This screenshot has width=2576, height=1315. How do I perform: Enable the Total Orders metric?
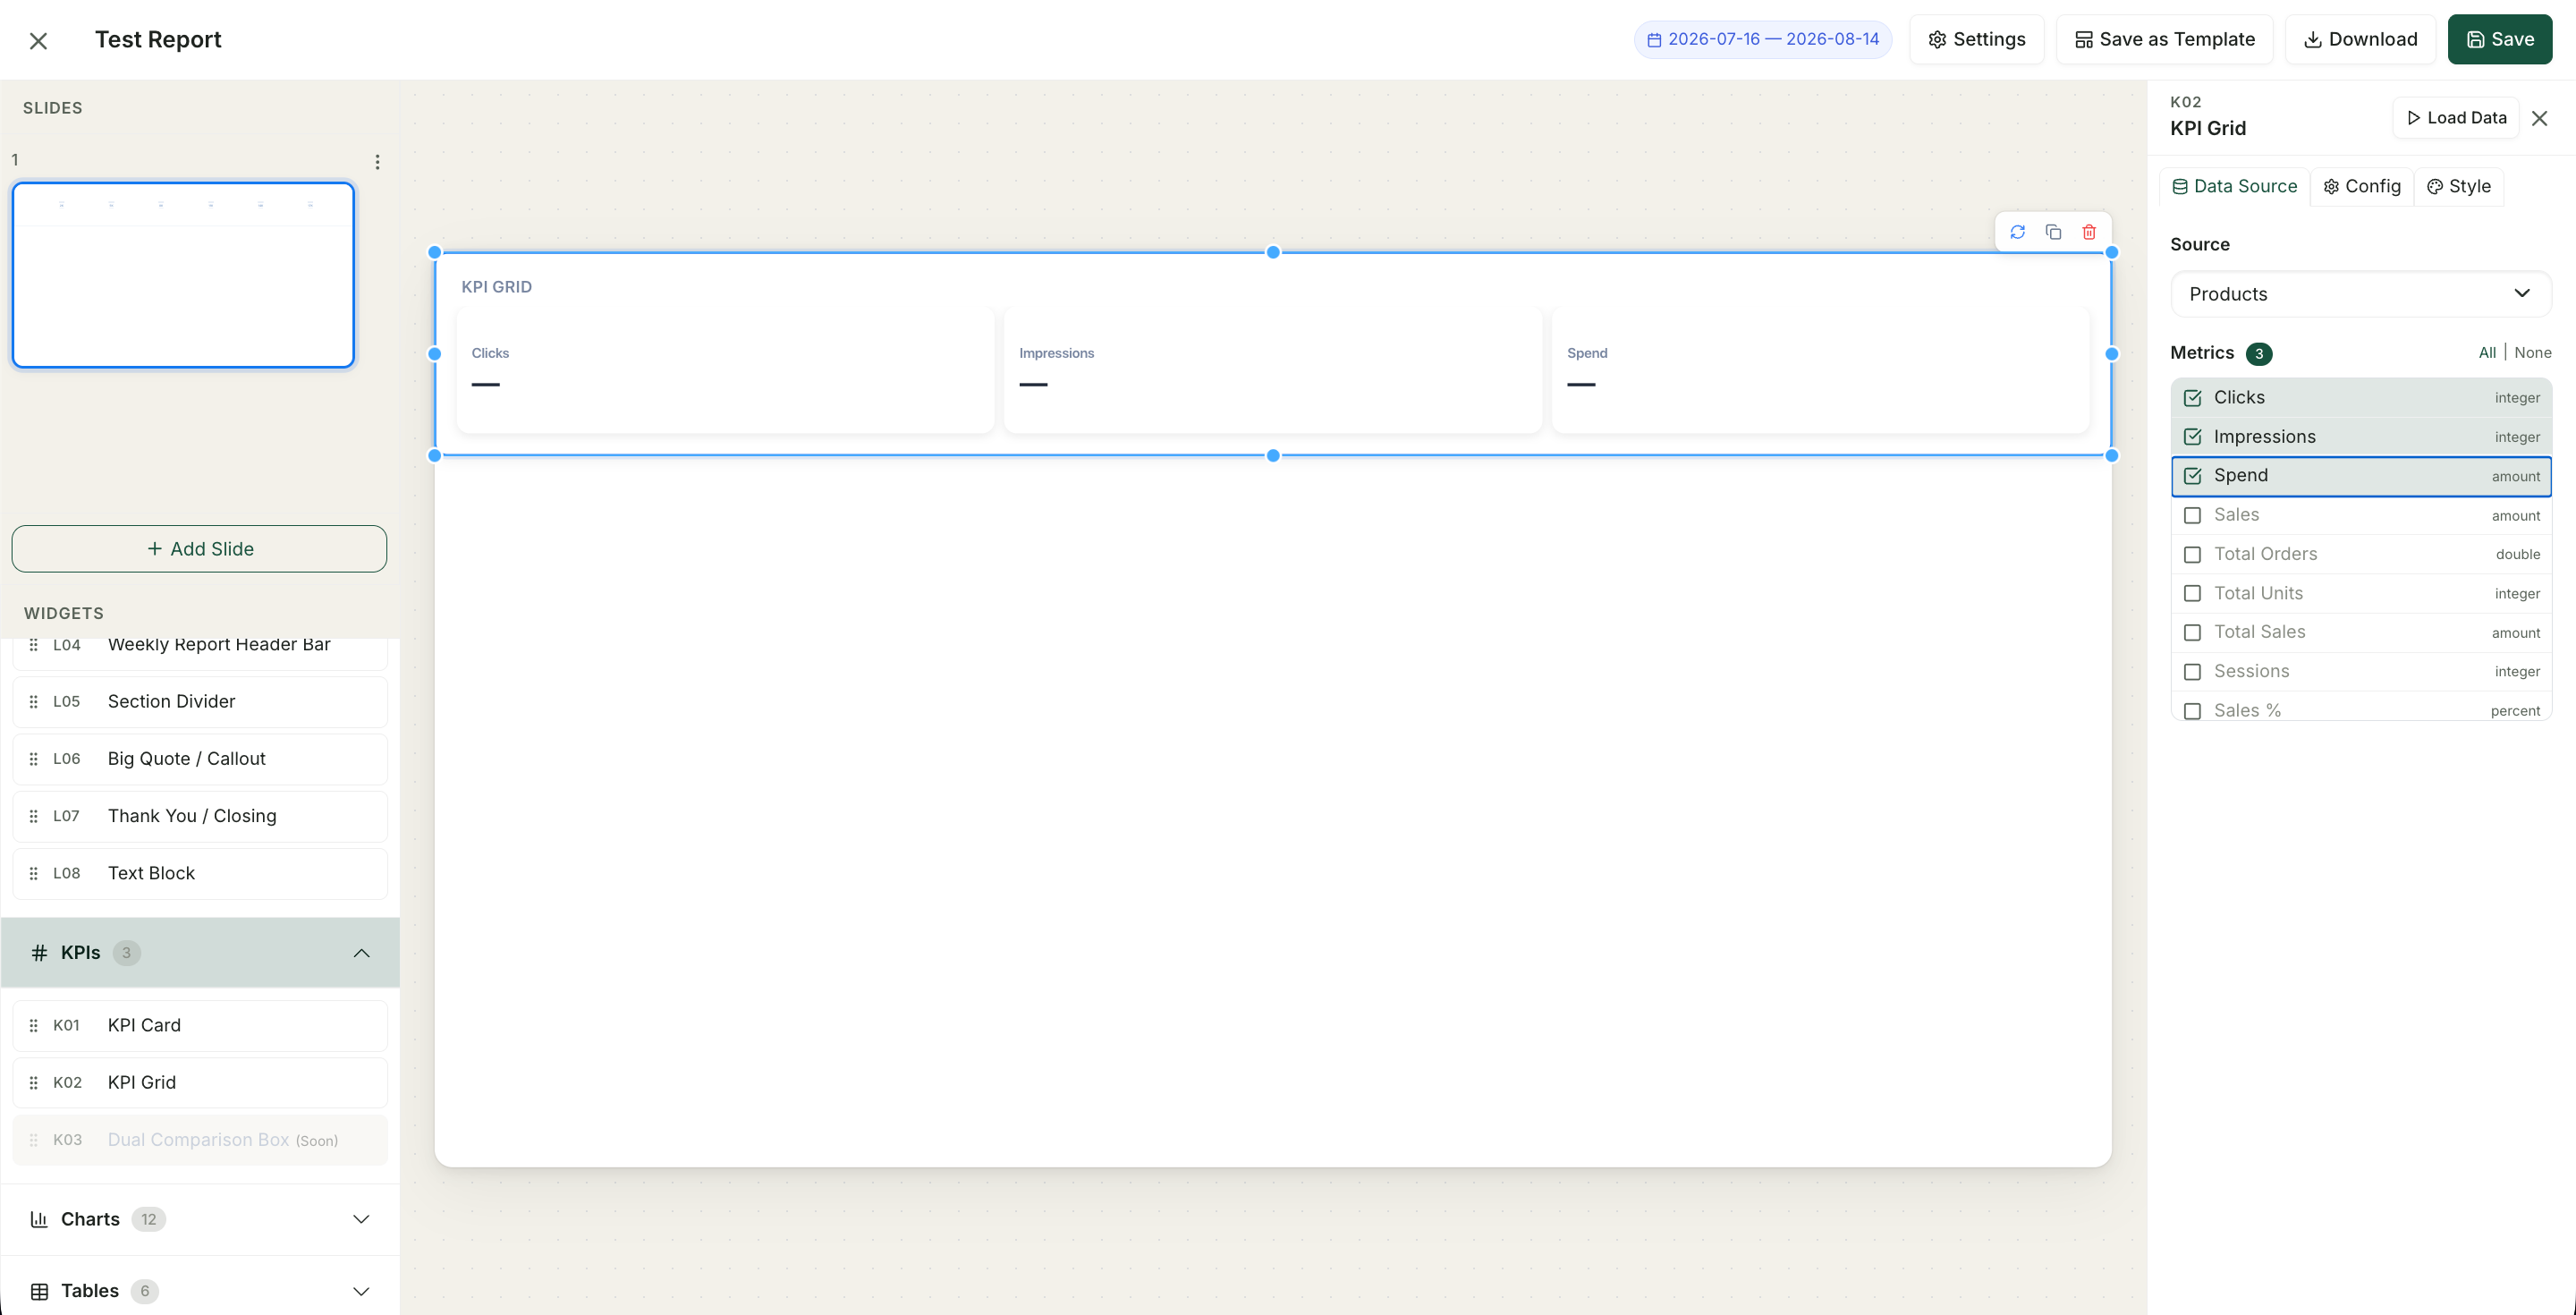pyautogui.click(x=2193, y=554)
